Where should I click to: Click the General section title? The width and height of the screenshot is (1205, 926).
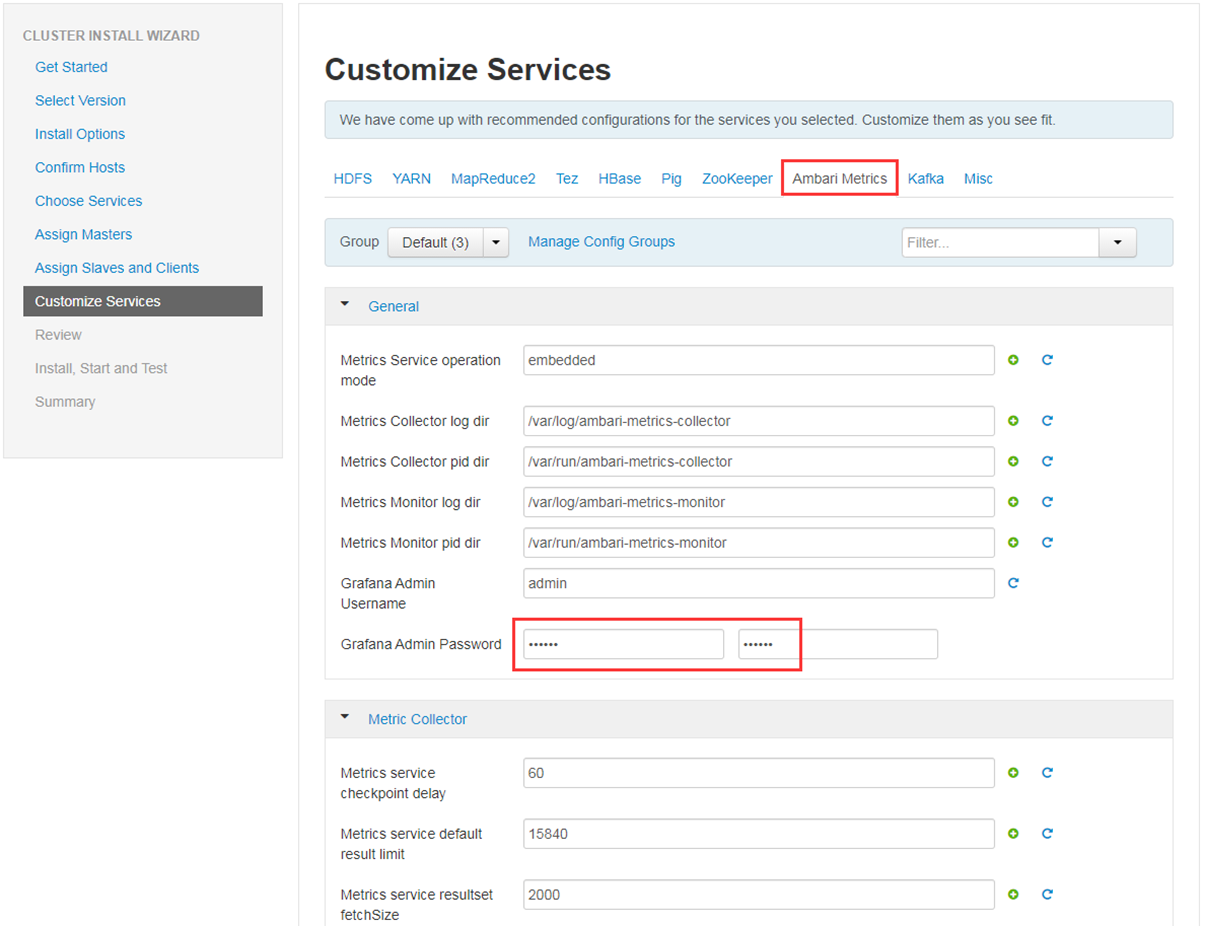pos(393,306)
